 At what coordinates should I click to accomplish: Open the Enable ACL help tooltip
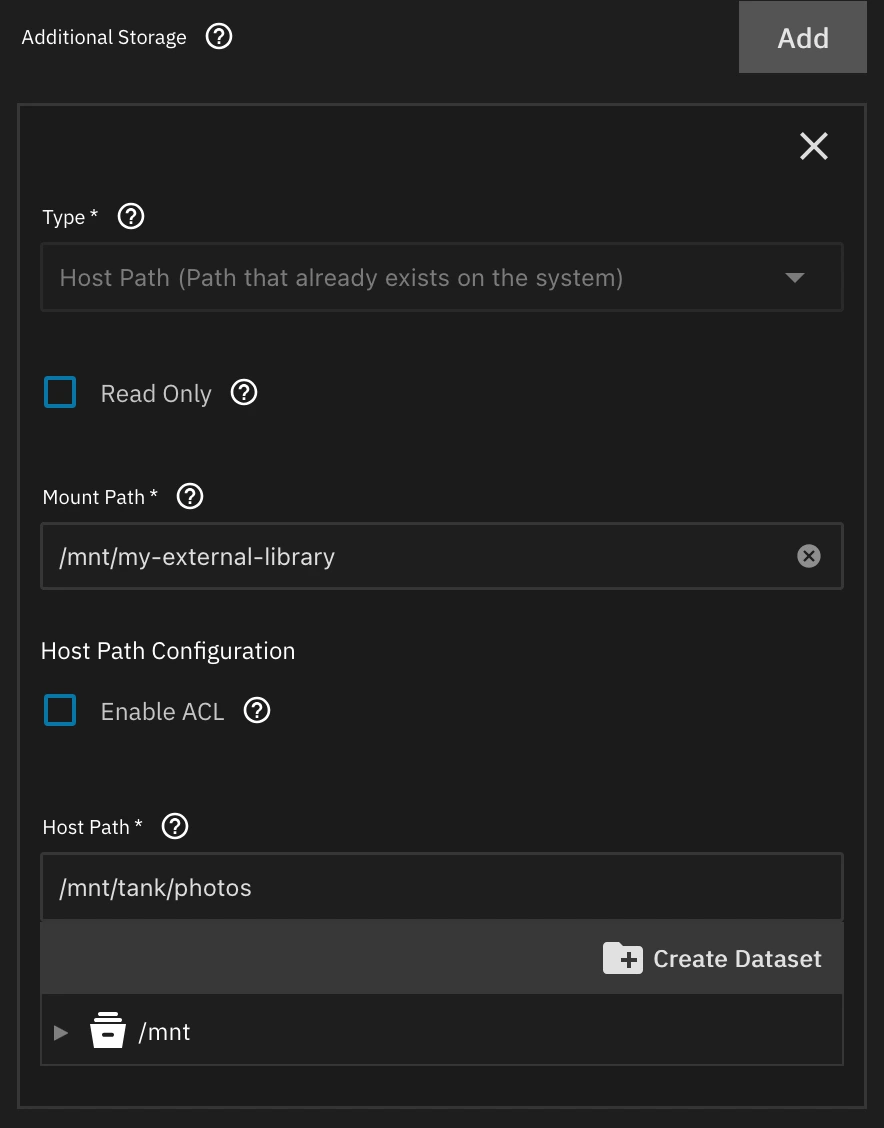coord(256,710)
